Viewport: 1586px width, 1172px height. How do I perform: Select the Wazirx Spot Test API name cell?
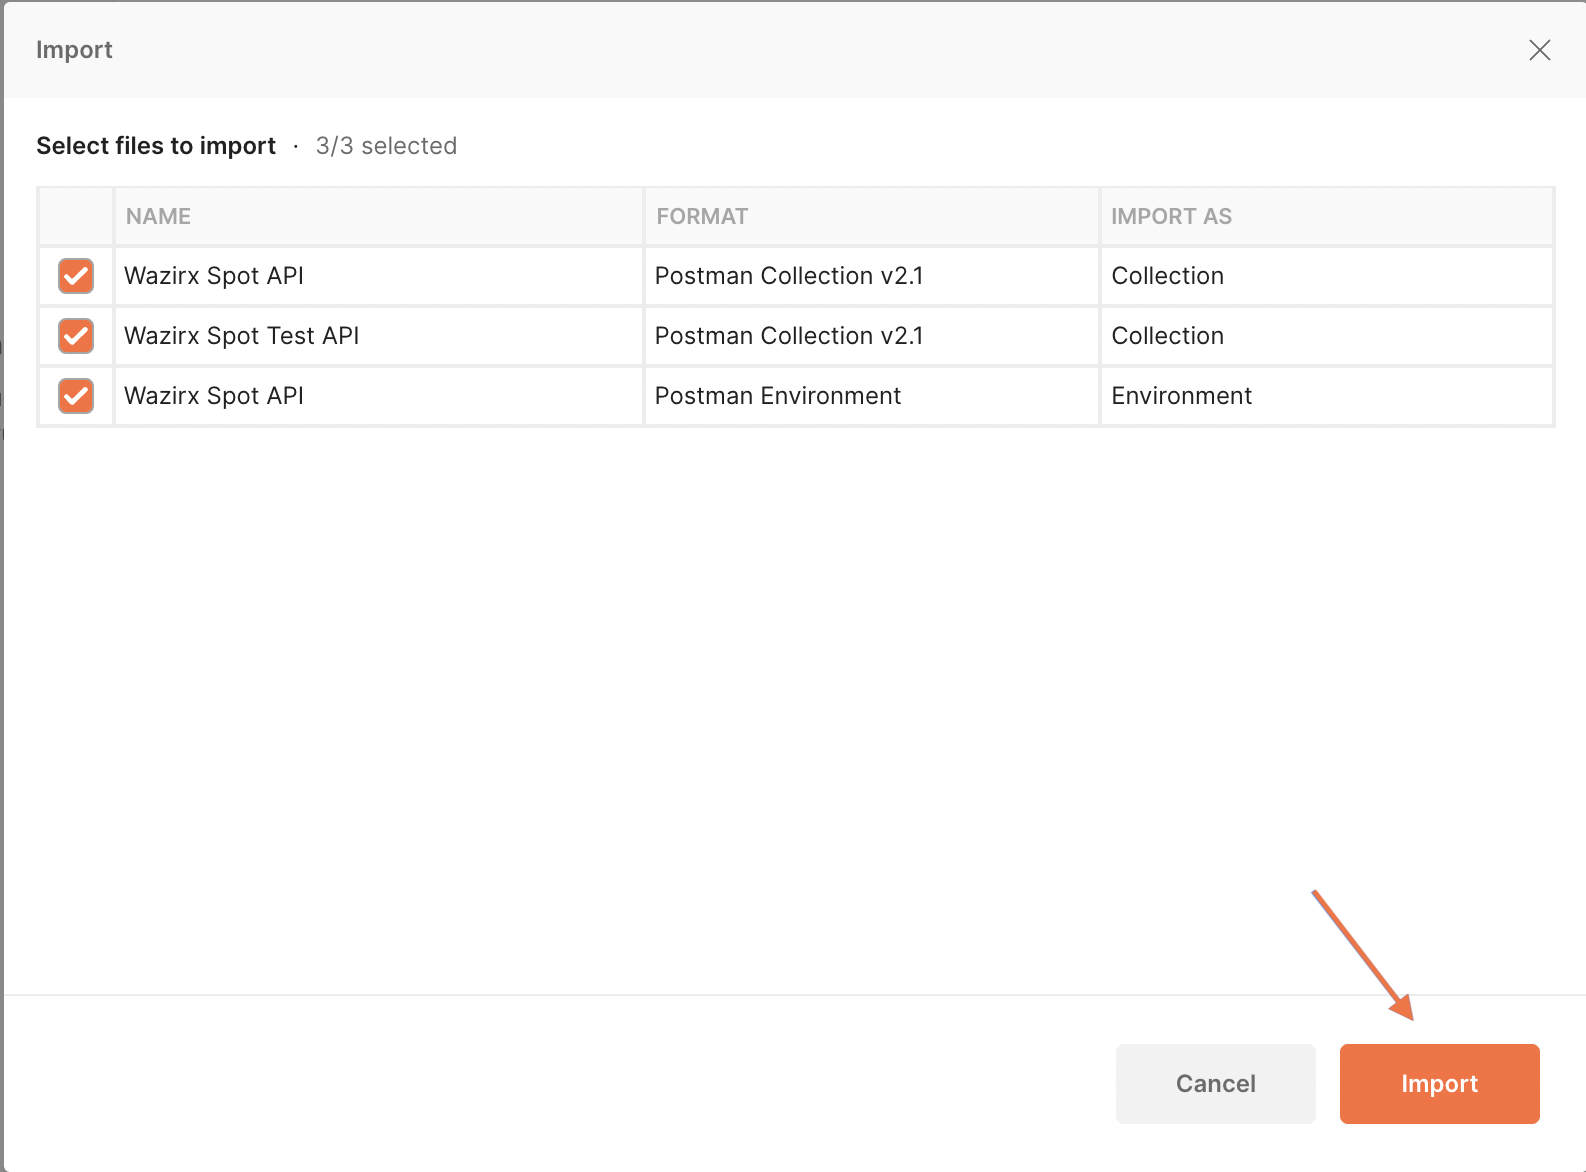(378, 336)
